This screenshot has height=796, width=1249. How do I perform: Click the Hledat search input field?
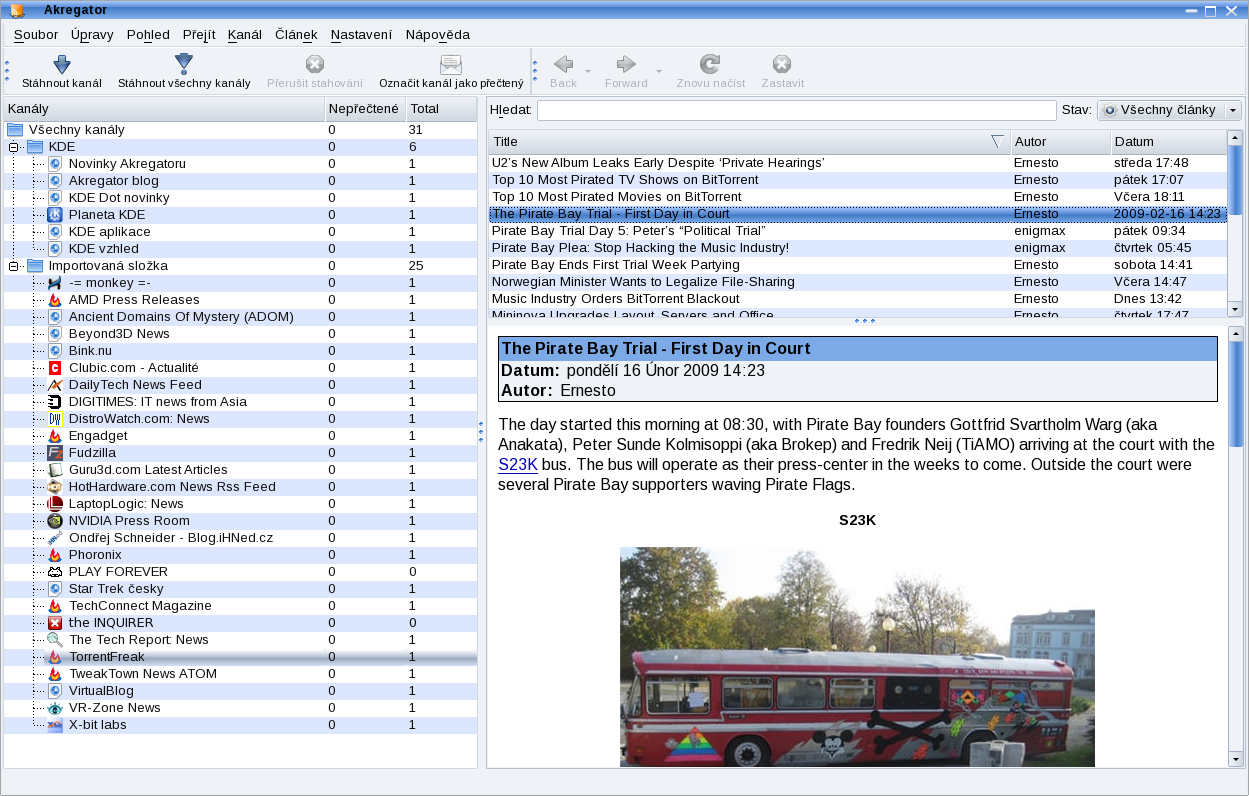coord(796,110)
